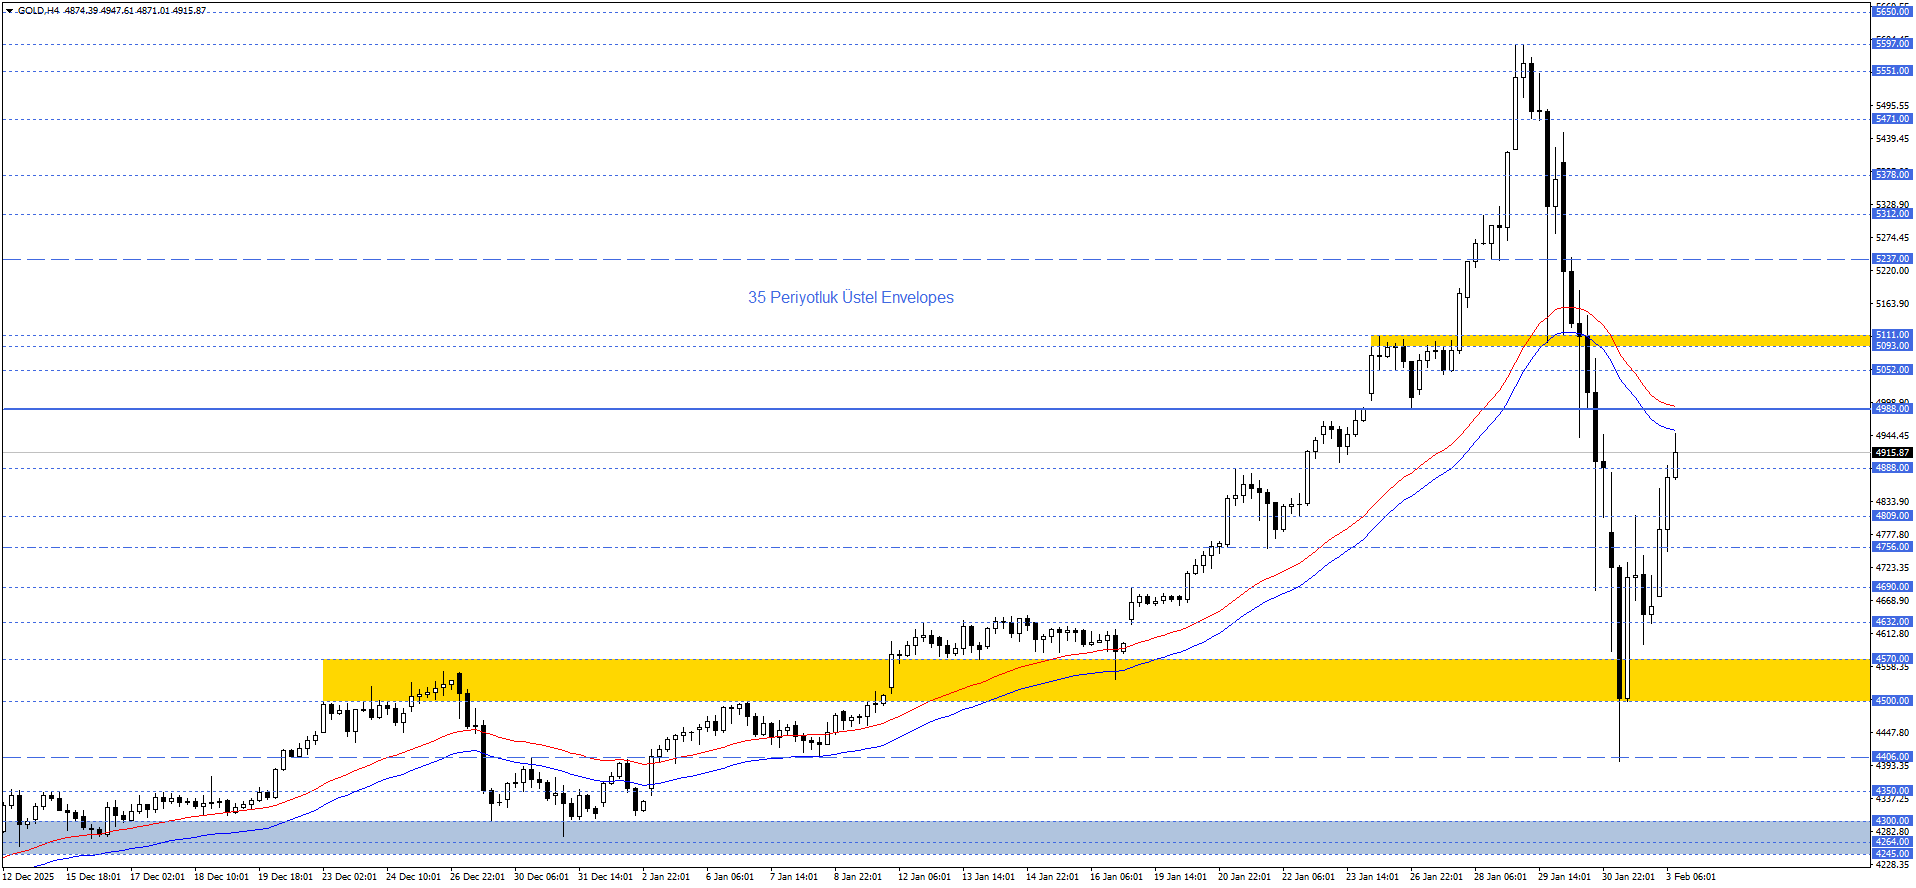
Task: Click the 5237.00 dashed line price label
Action: point(1892,259)
